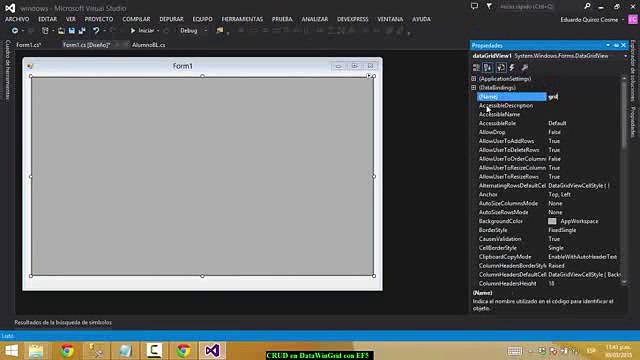The height and width of the screenshot is (360, 640).
Task: Click the Undo toolbar icon
Action: click(96, 31)
